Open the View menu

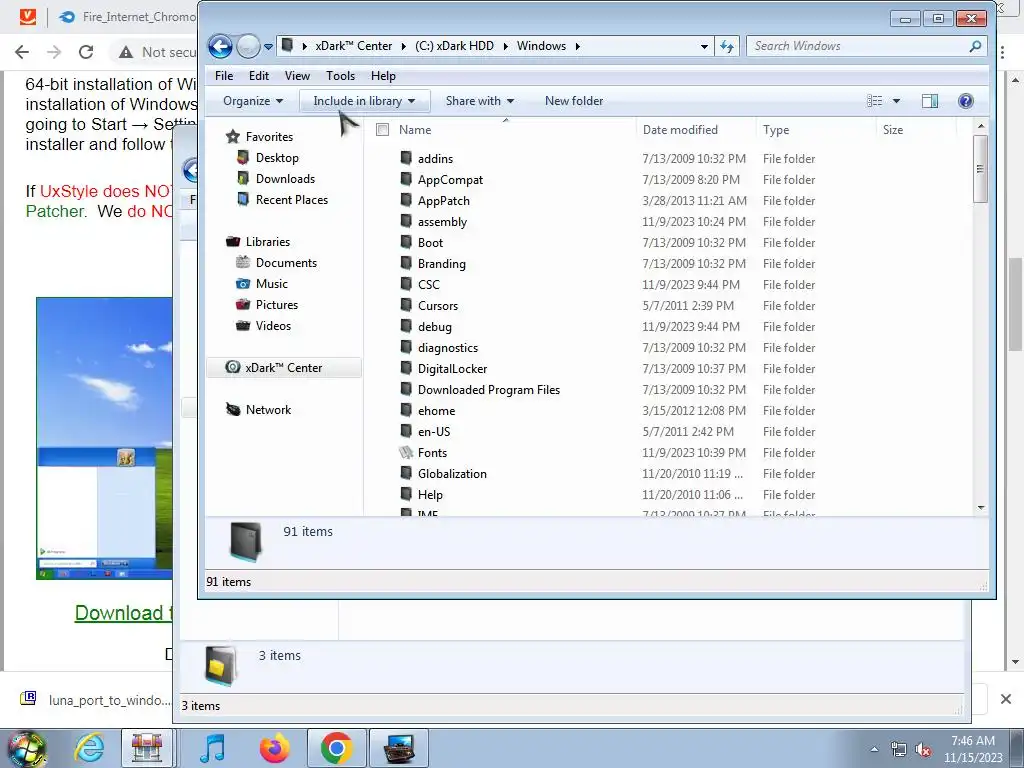tap(297, 76)
